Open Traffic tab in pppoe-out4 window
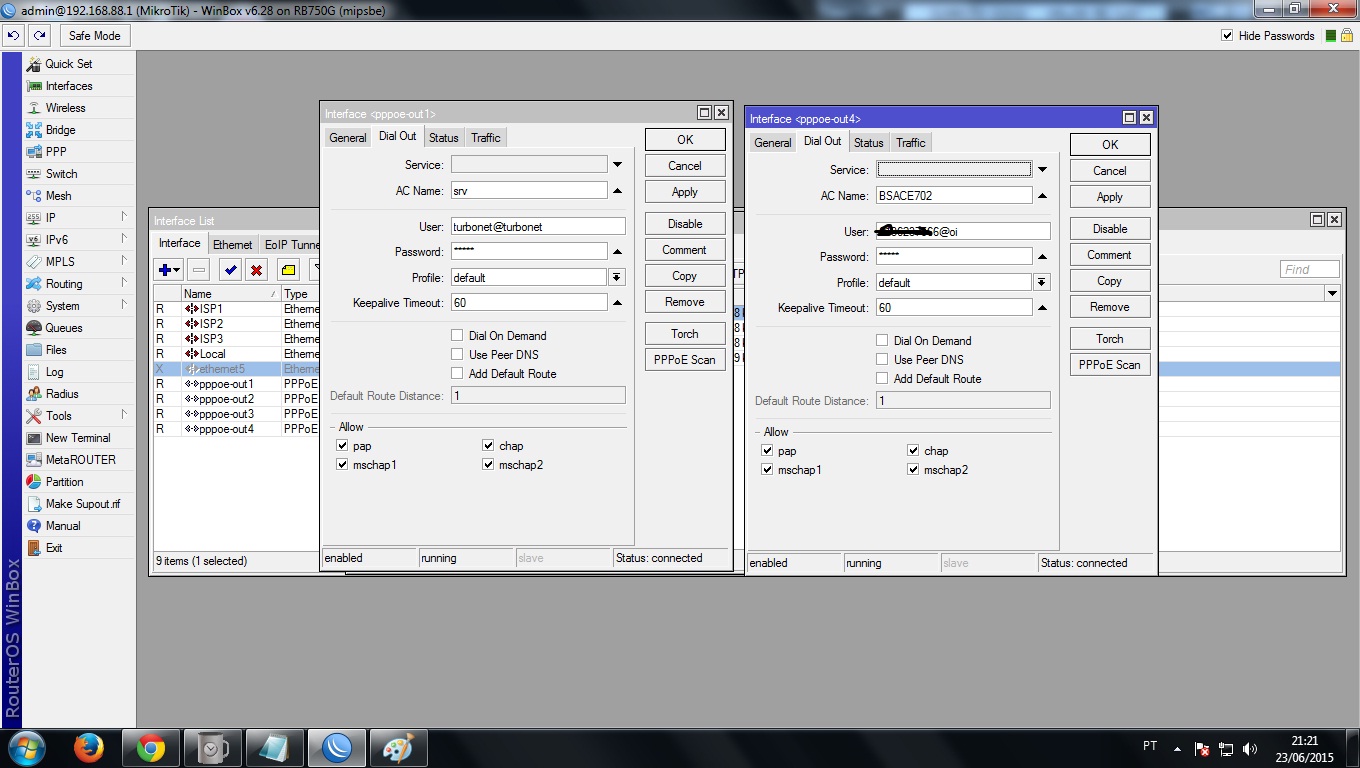 point(910,143)
